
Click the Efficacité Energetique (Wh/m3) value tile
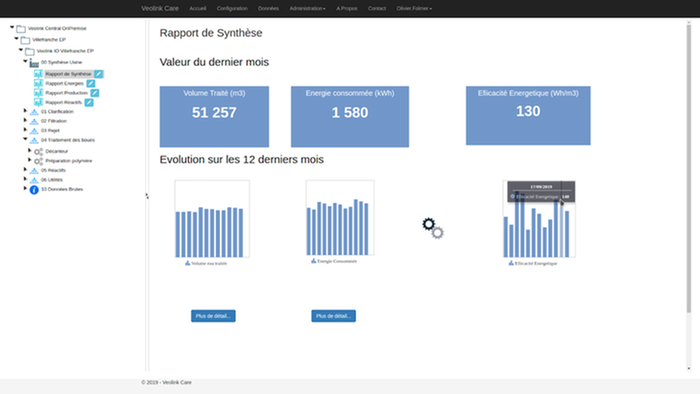[x=528, y=116]
